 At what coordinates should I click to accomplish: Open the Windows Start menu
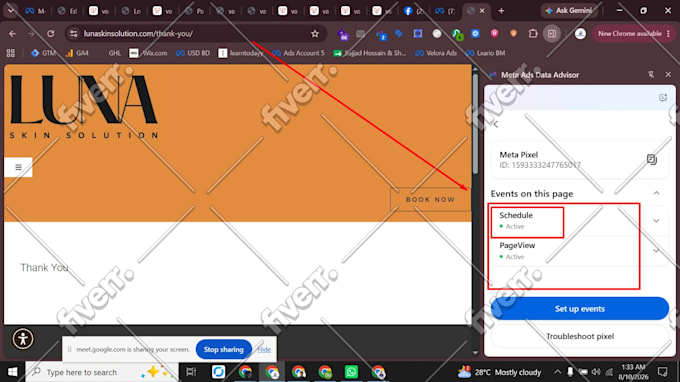(12, 372)
